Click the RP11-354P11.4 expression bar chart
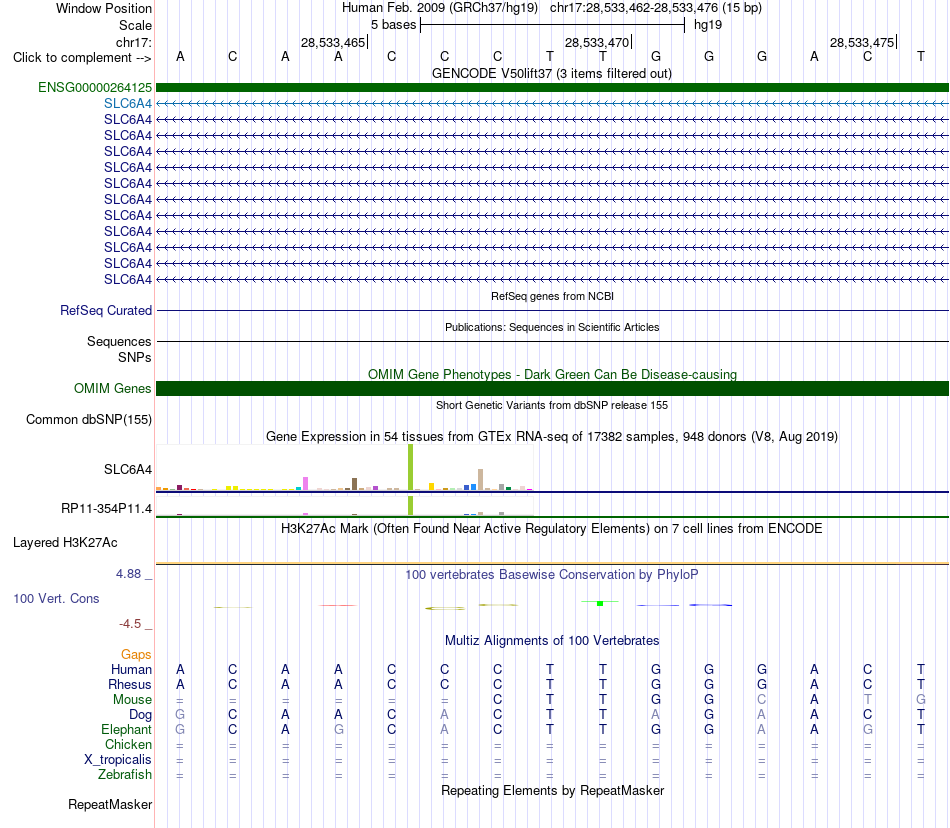The image size is (950, 828). [x=344, y=506]
